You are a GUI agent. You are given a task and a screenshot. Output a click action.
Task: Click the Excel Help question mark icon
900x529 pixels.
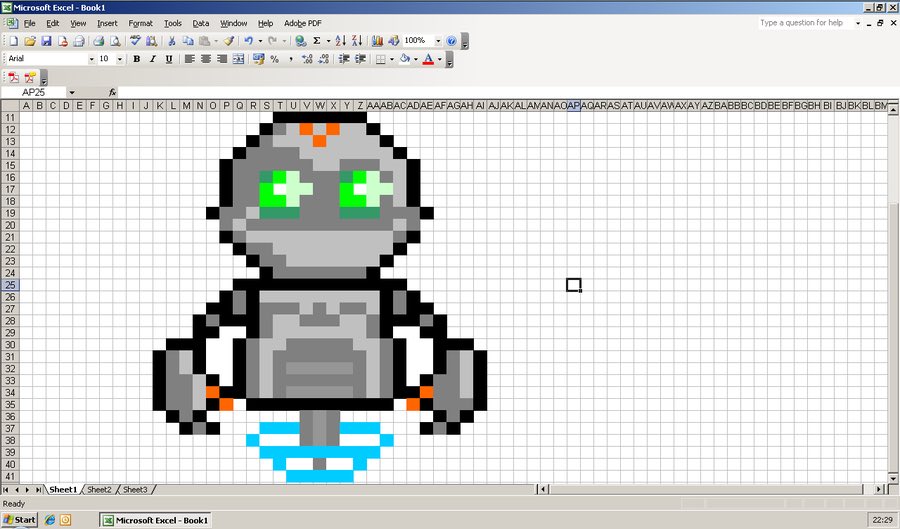(x=452, y=41)
